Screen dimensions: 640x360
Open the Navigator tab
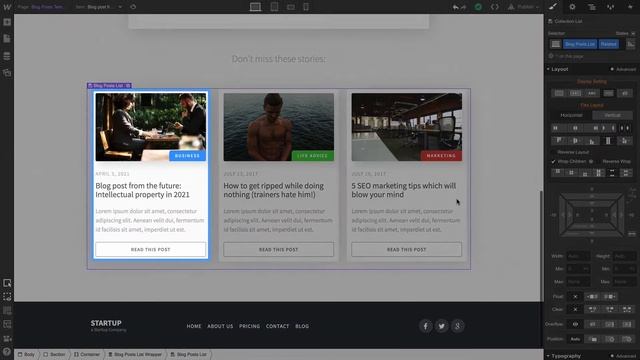point(591,7)
